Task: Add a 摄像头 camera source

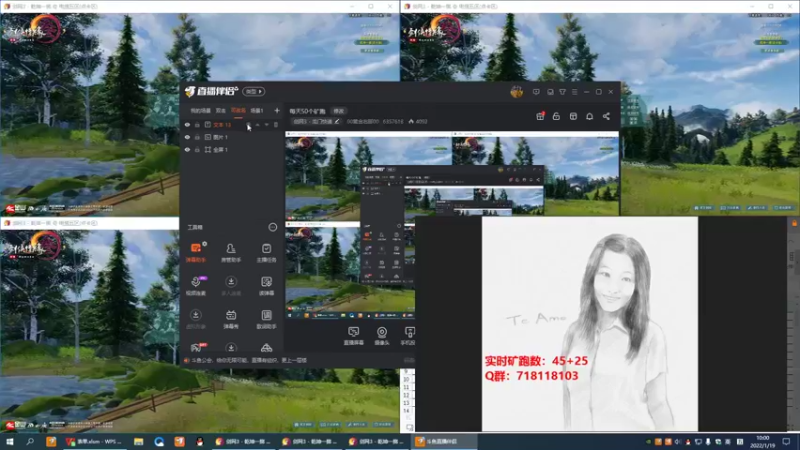Action: coord(382,336)
